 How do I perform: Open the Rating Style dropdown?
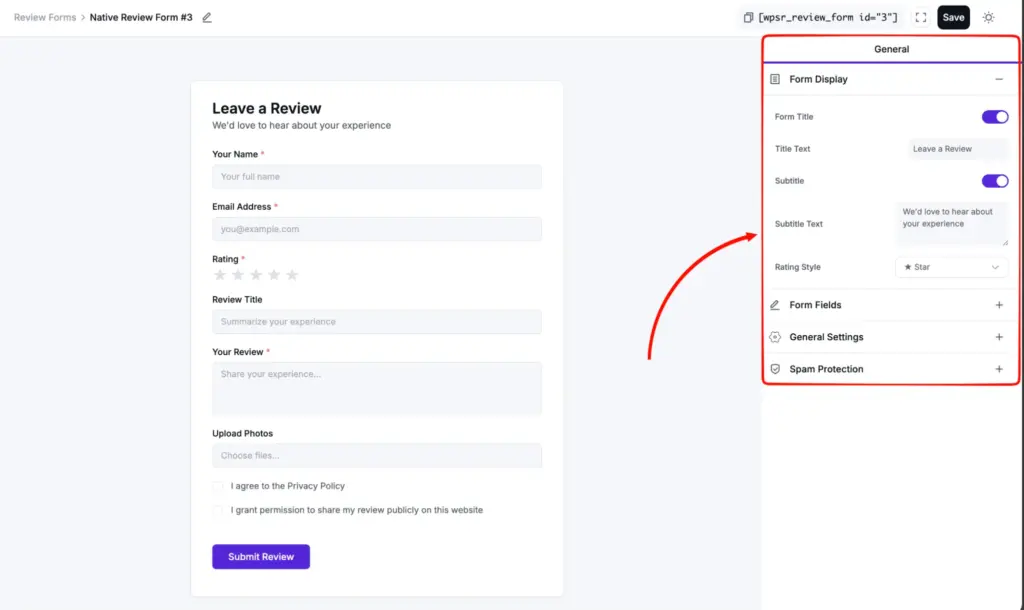click(952, 267)
